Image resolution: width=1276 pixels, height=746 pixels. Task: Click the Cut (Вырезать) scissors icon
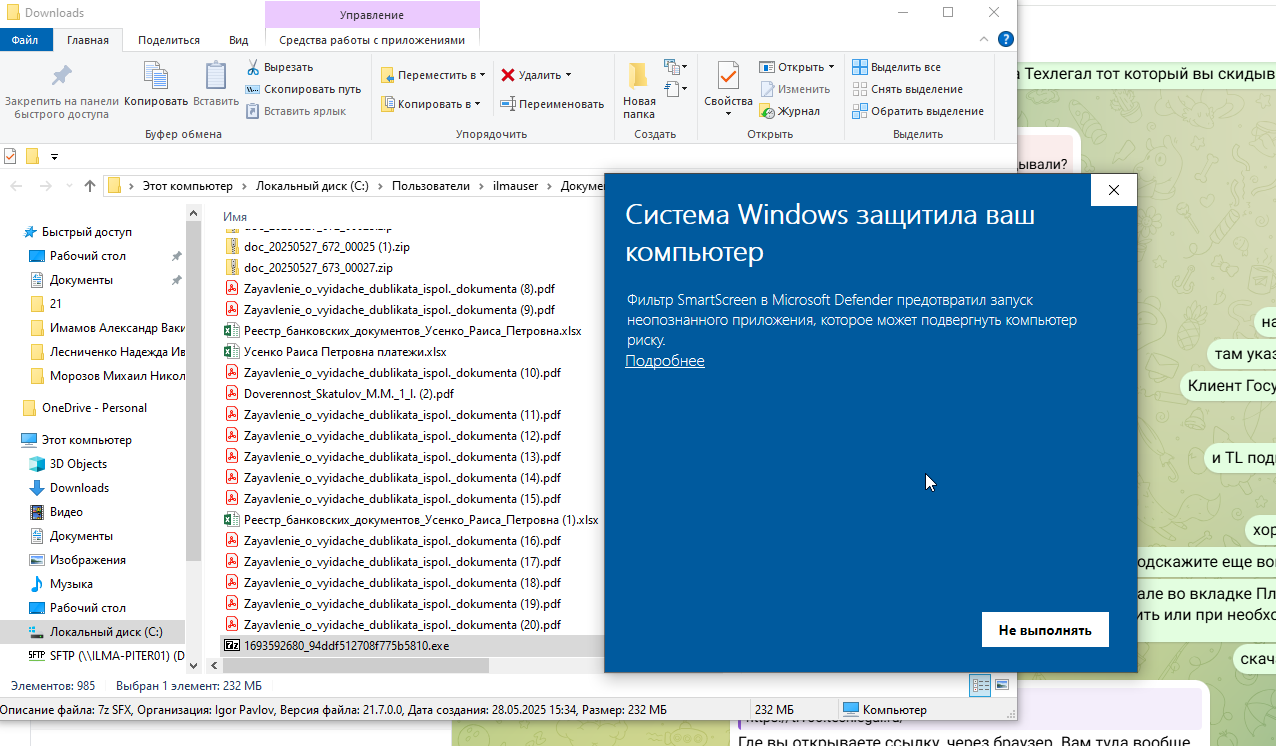[254, 67]
